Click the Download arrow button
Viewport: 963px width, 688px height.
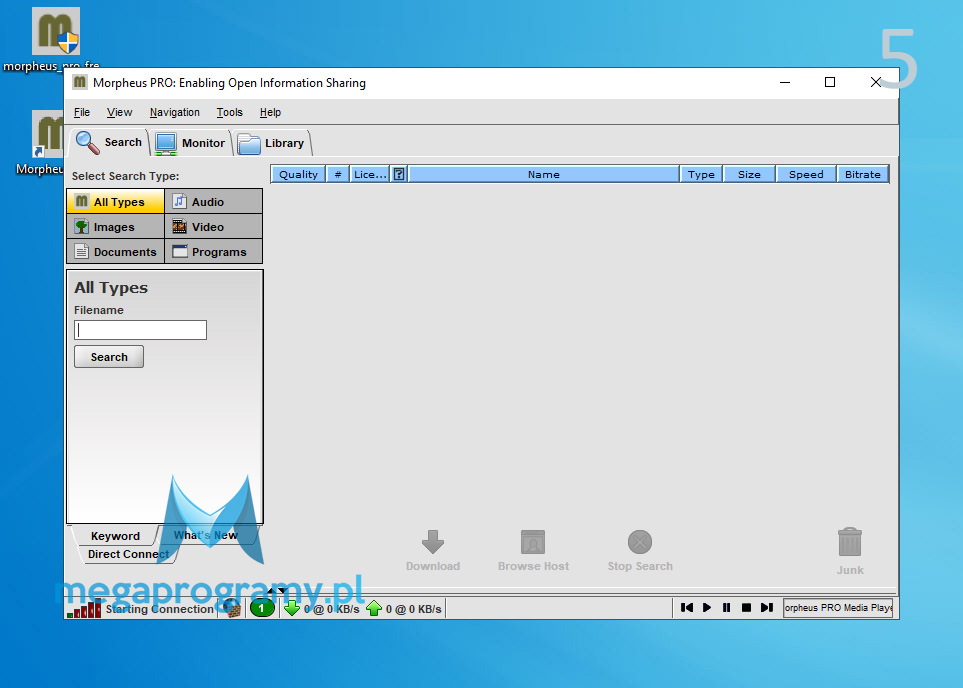[433, 550]
